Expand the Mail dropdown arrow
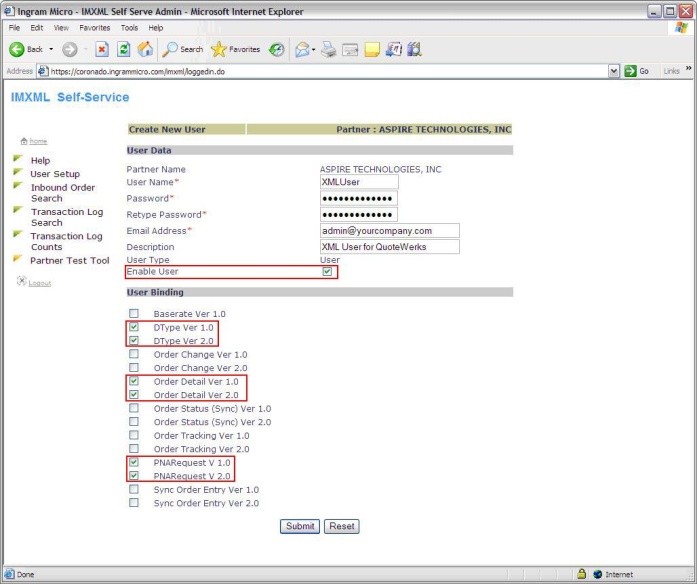Image resolution: width=697 pixels, height=584 pixels. [313, 49]
